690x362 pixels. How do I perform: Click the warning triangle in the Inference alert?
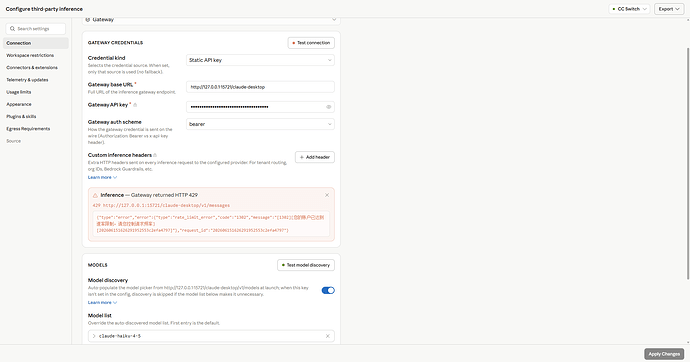coord(95,195)
